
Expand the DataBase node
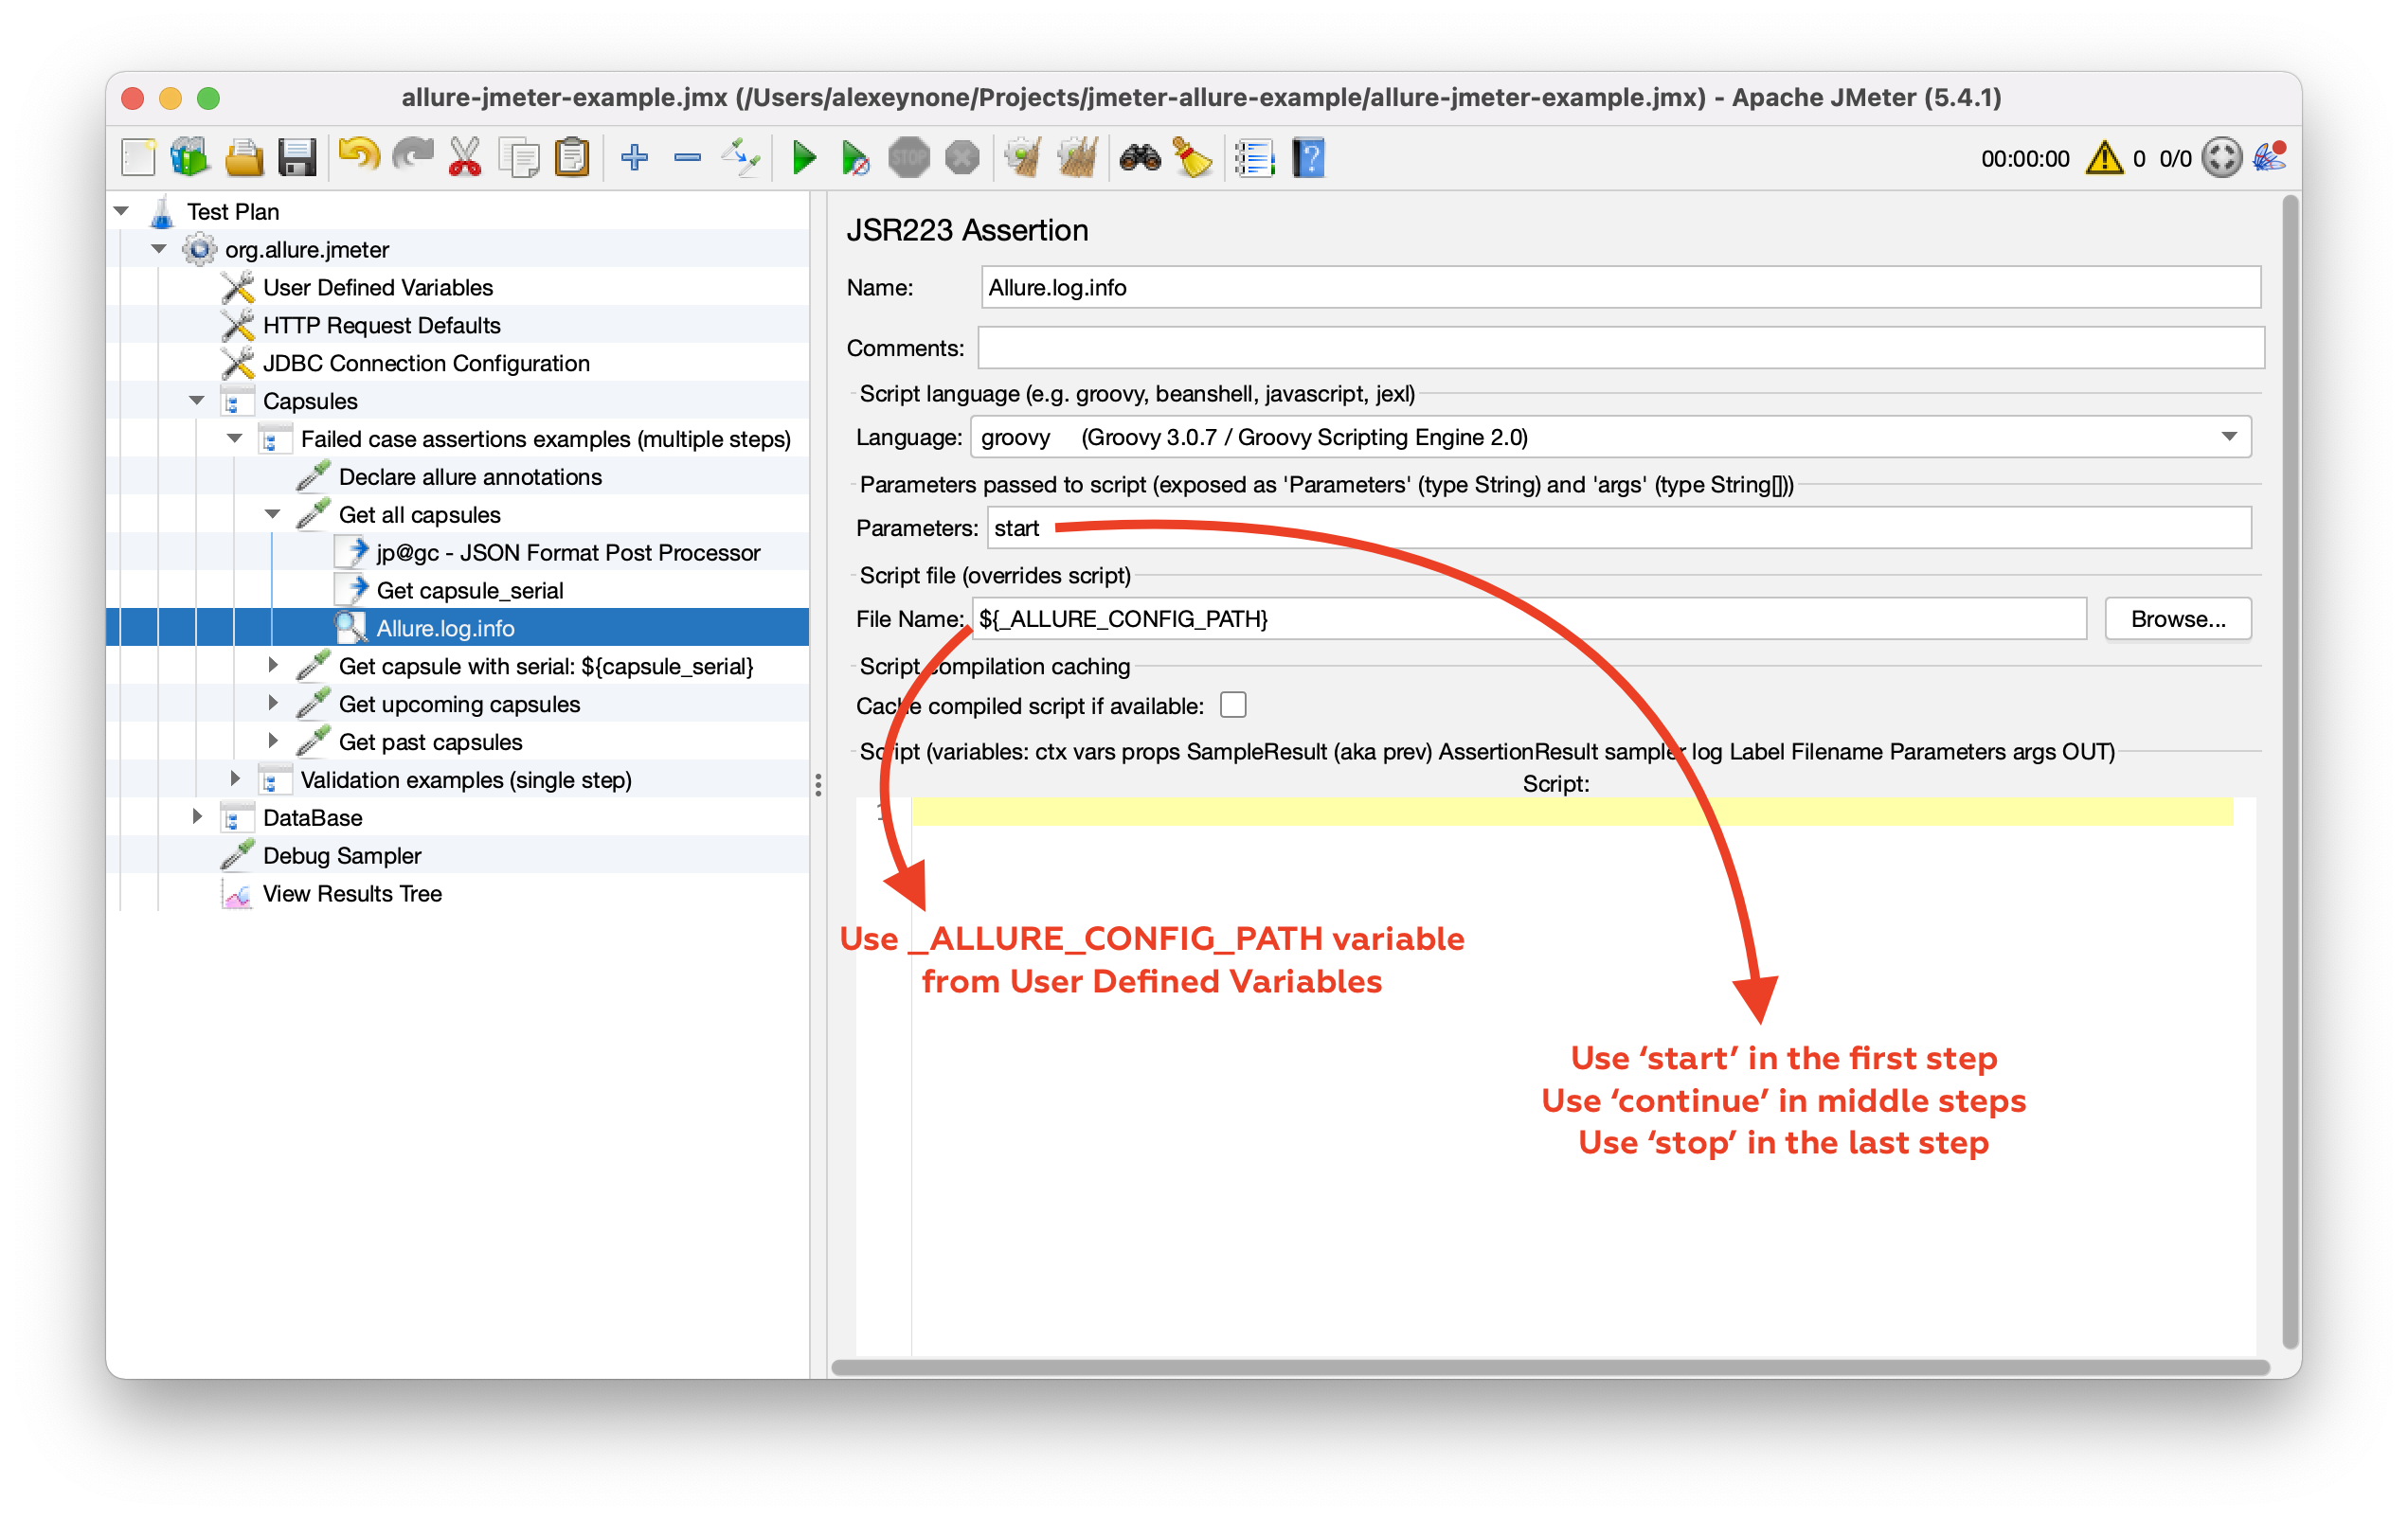[197, 818]
